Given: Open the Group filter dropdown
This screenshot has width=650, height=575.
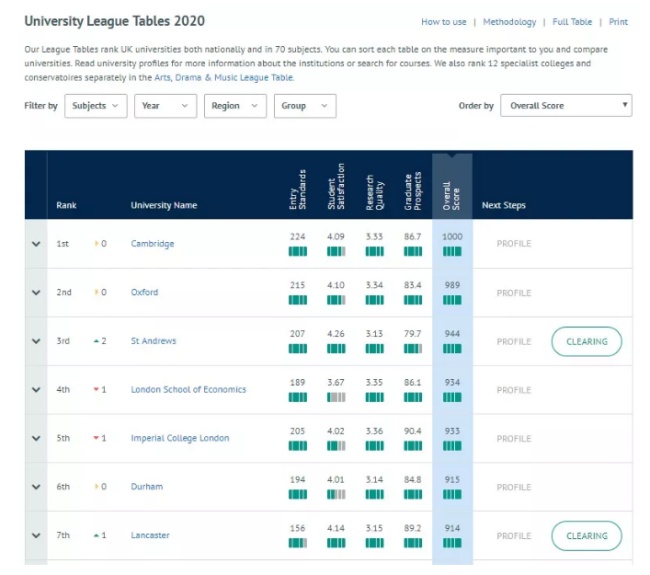Looking at the screenshot, I should pyautogui.click(x=305, y=106).
